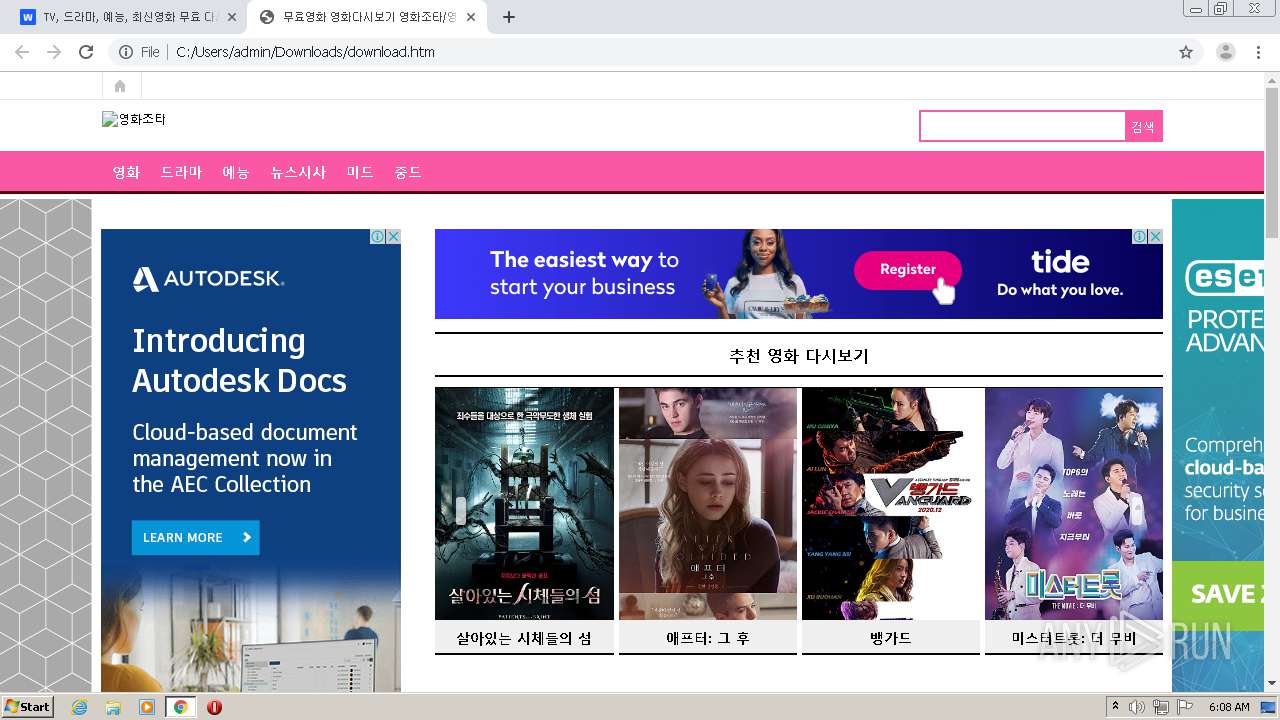
Task: Click the volume speaker tray icon
Action: (1137, 707)
